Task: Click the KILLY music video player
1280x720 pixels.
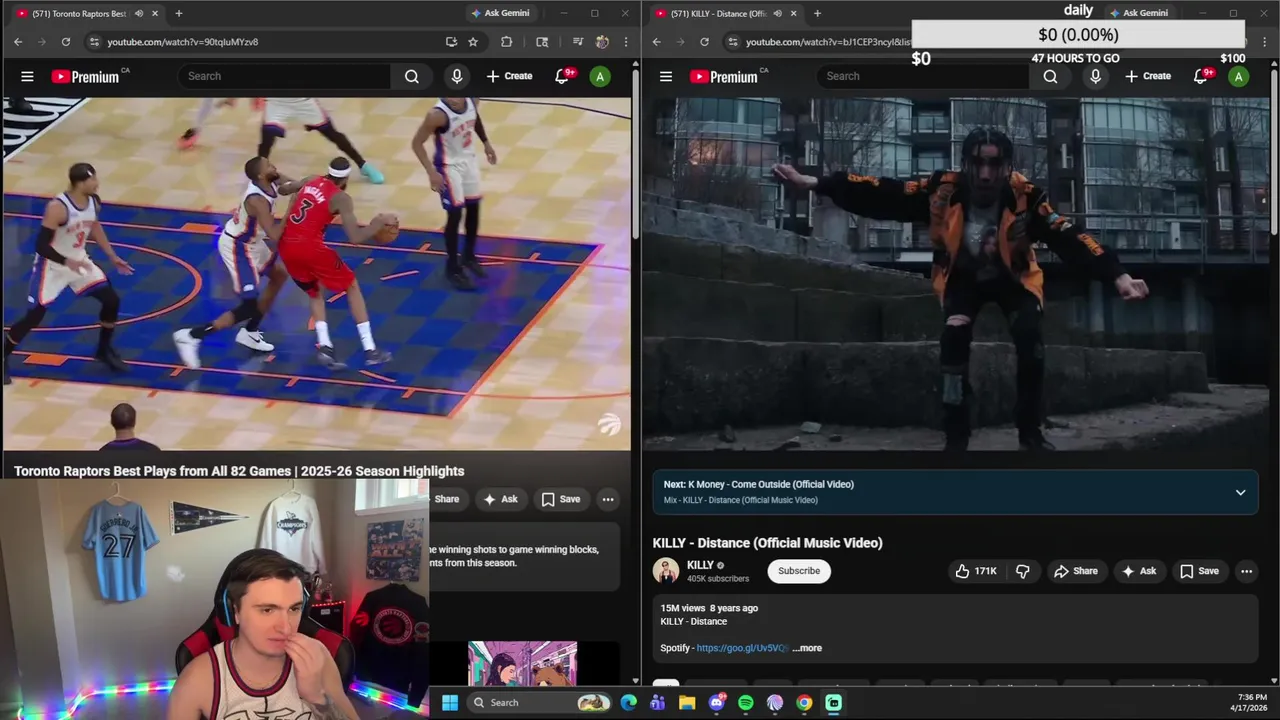Action: (x=956, y=274)
